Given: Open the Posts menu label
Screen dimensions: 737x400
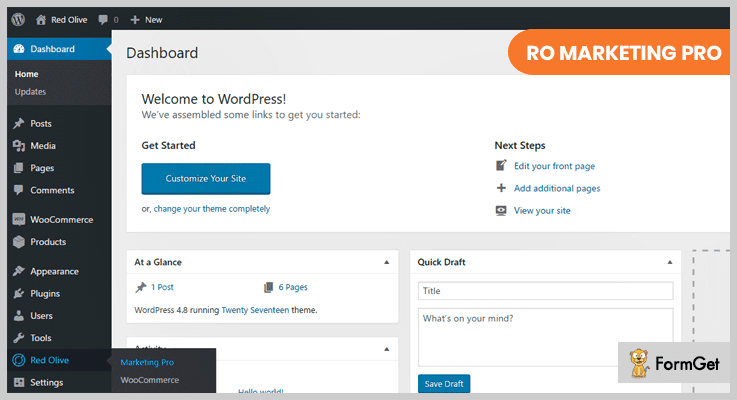Looking at the screenshot, I should (41, 124).
